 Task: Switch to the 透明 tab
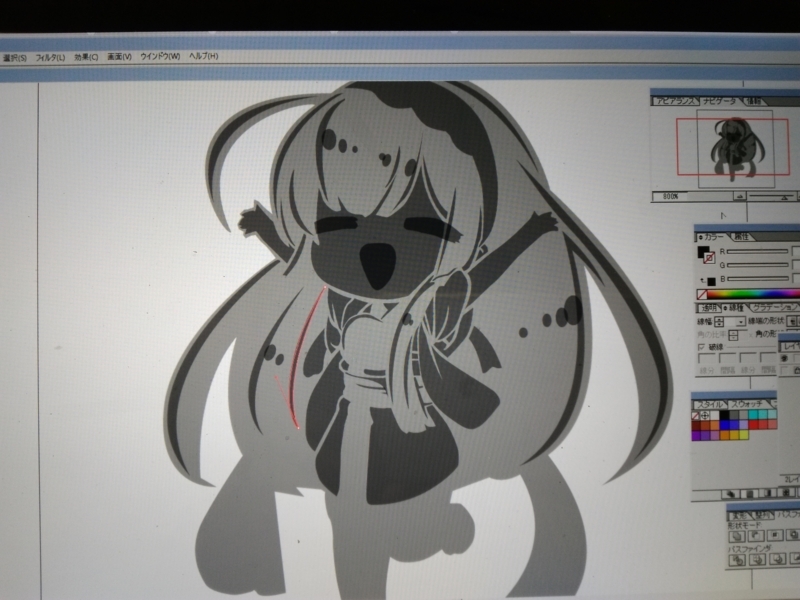click(709, 308)
